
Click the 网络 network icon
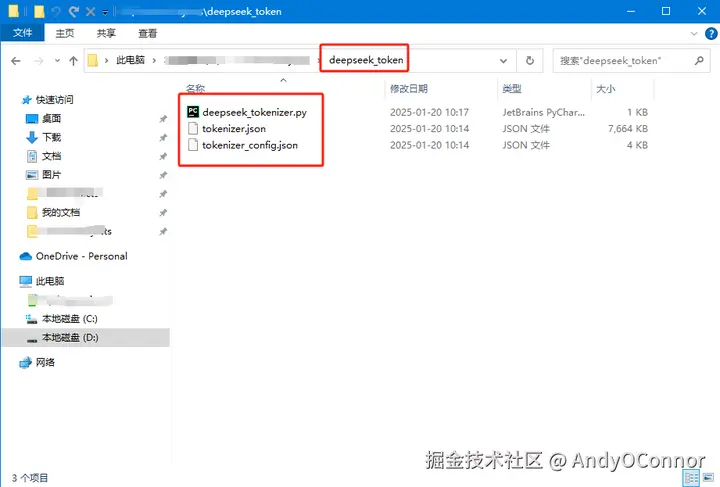pos(26,363)
